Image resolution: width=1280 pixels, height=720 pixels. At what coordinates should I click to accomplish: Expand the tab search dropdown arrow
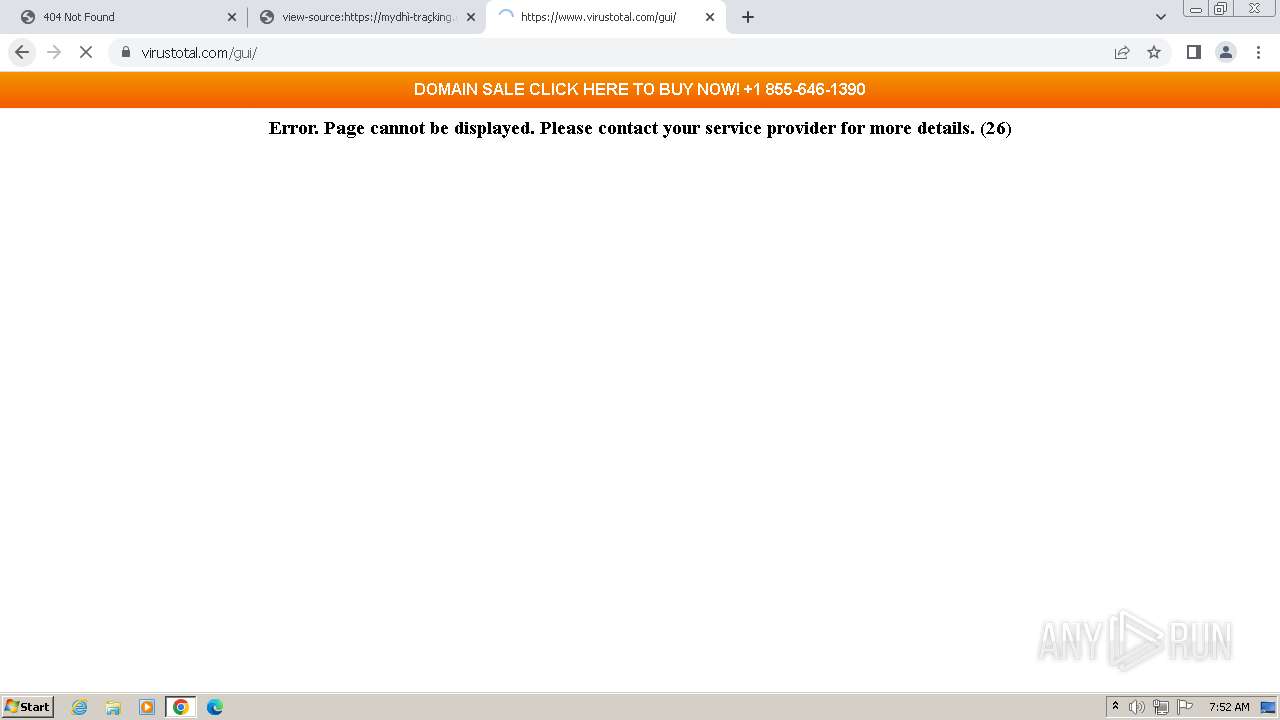1161,17
